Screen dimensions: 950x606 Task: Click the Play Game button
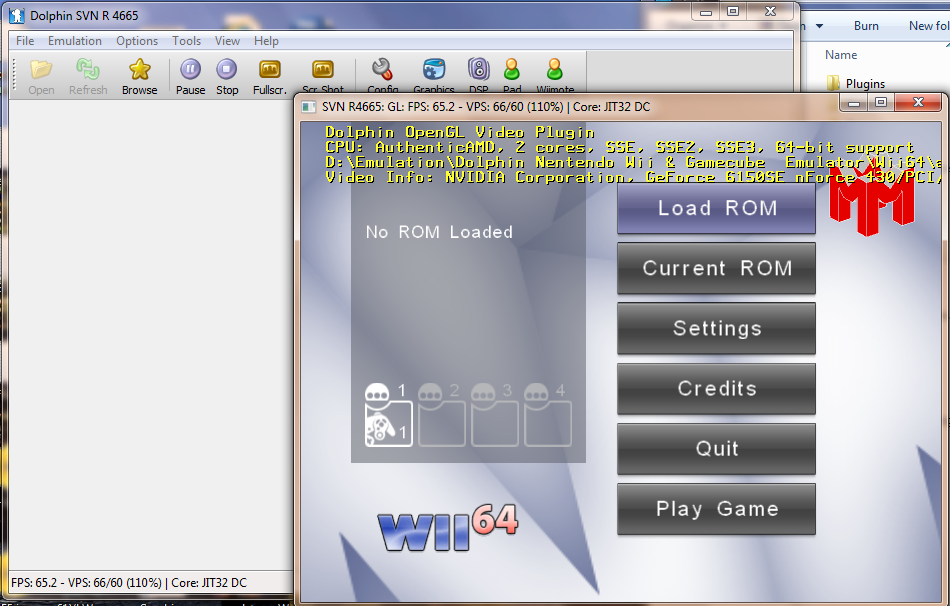(x=716, y=509)
